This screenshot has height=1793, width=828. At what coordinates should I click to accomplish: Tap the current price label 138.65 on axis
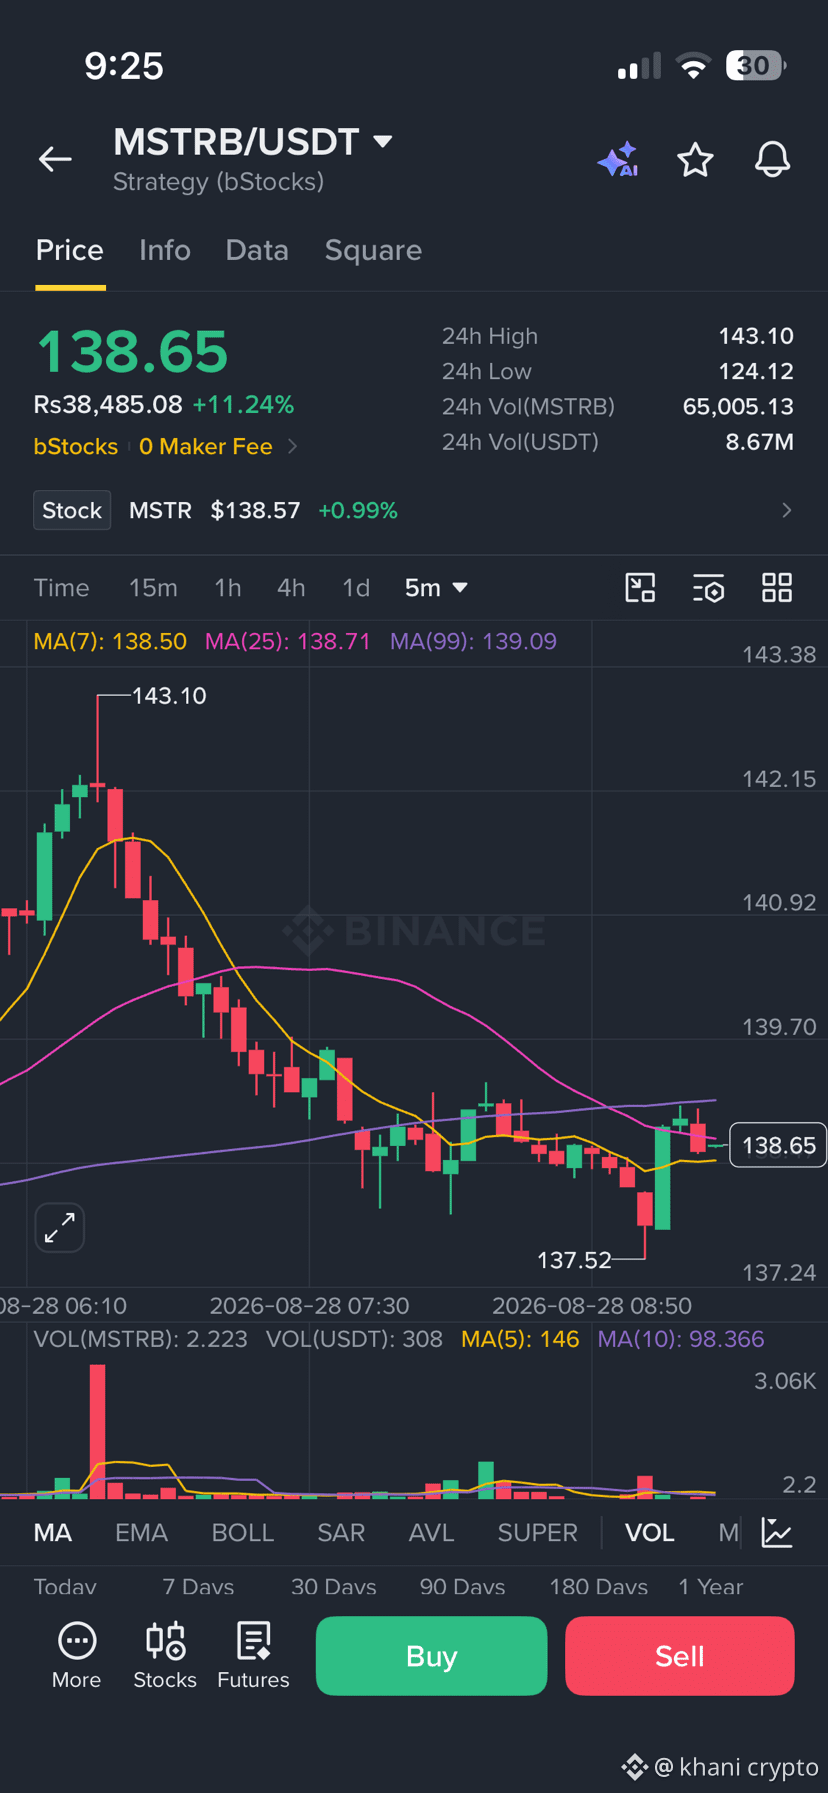pos(779,1146)
